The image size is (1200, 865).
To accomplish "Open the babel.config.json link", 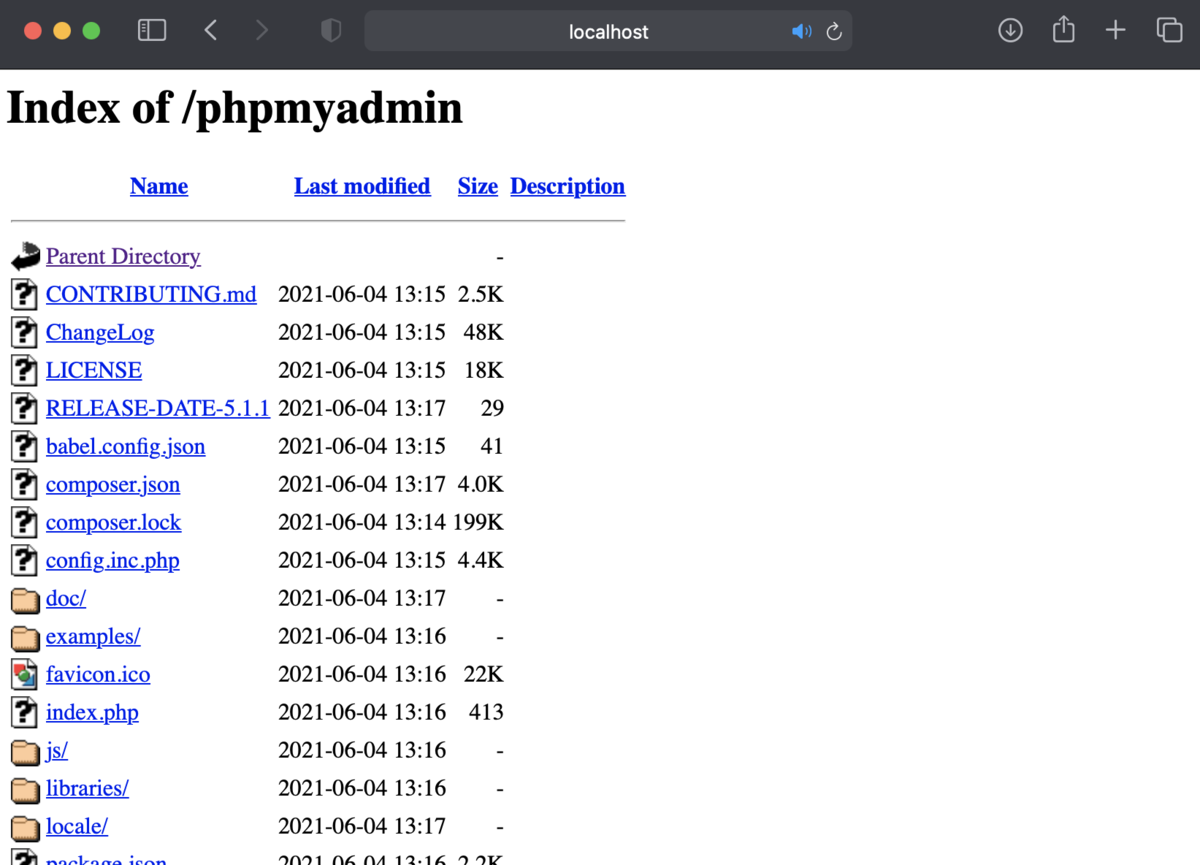I will point(125,447).
